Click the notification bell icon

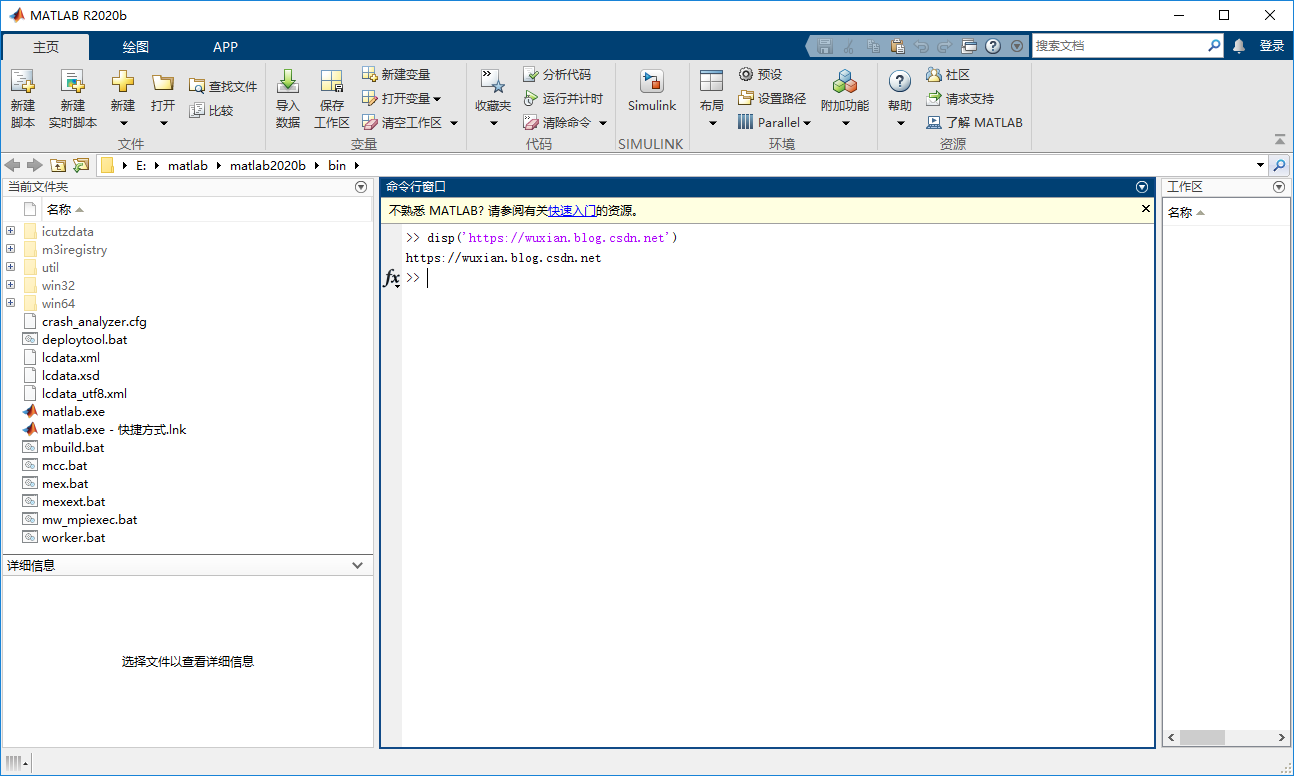point(1239,46)
